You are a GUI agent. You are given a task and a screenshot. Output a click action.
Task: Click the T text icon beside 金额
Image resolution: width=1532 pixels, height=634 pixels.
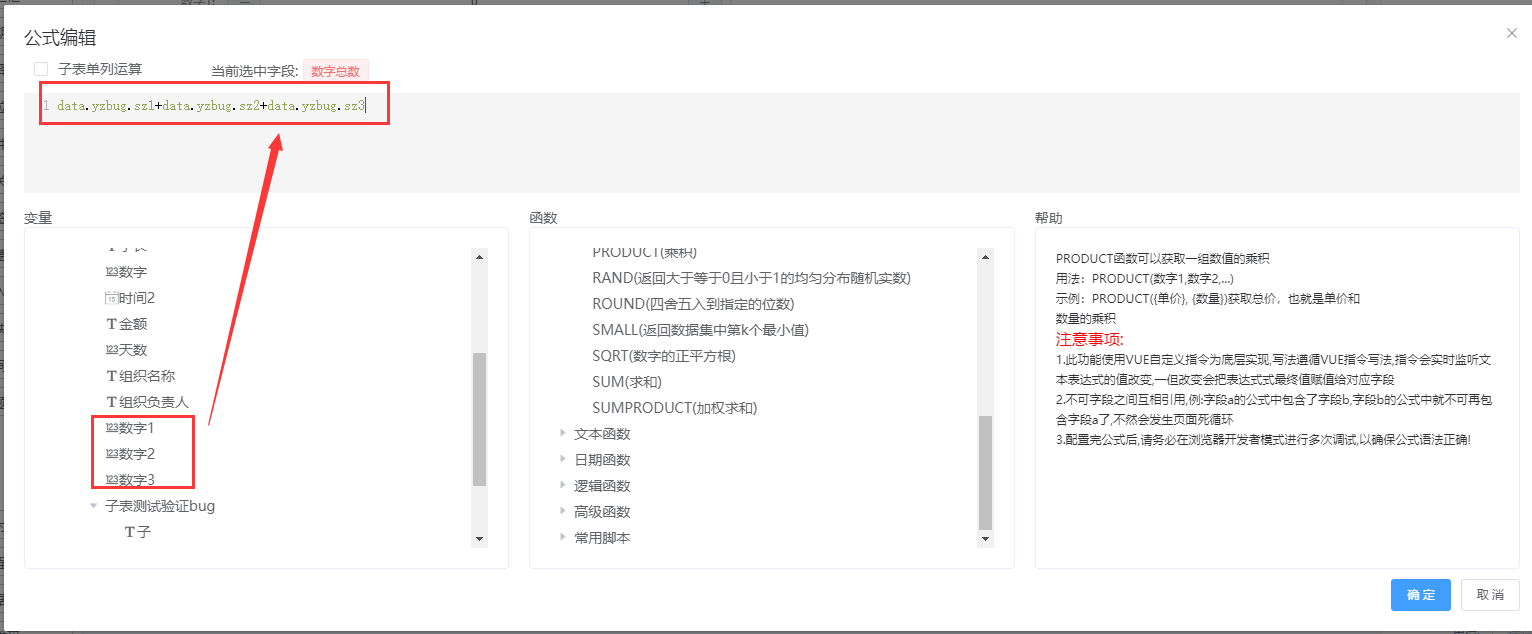(111, 324)
